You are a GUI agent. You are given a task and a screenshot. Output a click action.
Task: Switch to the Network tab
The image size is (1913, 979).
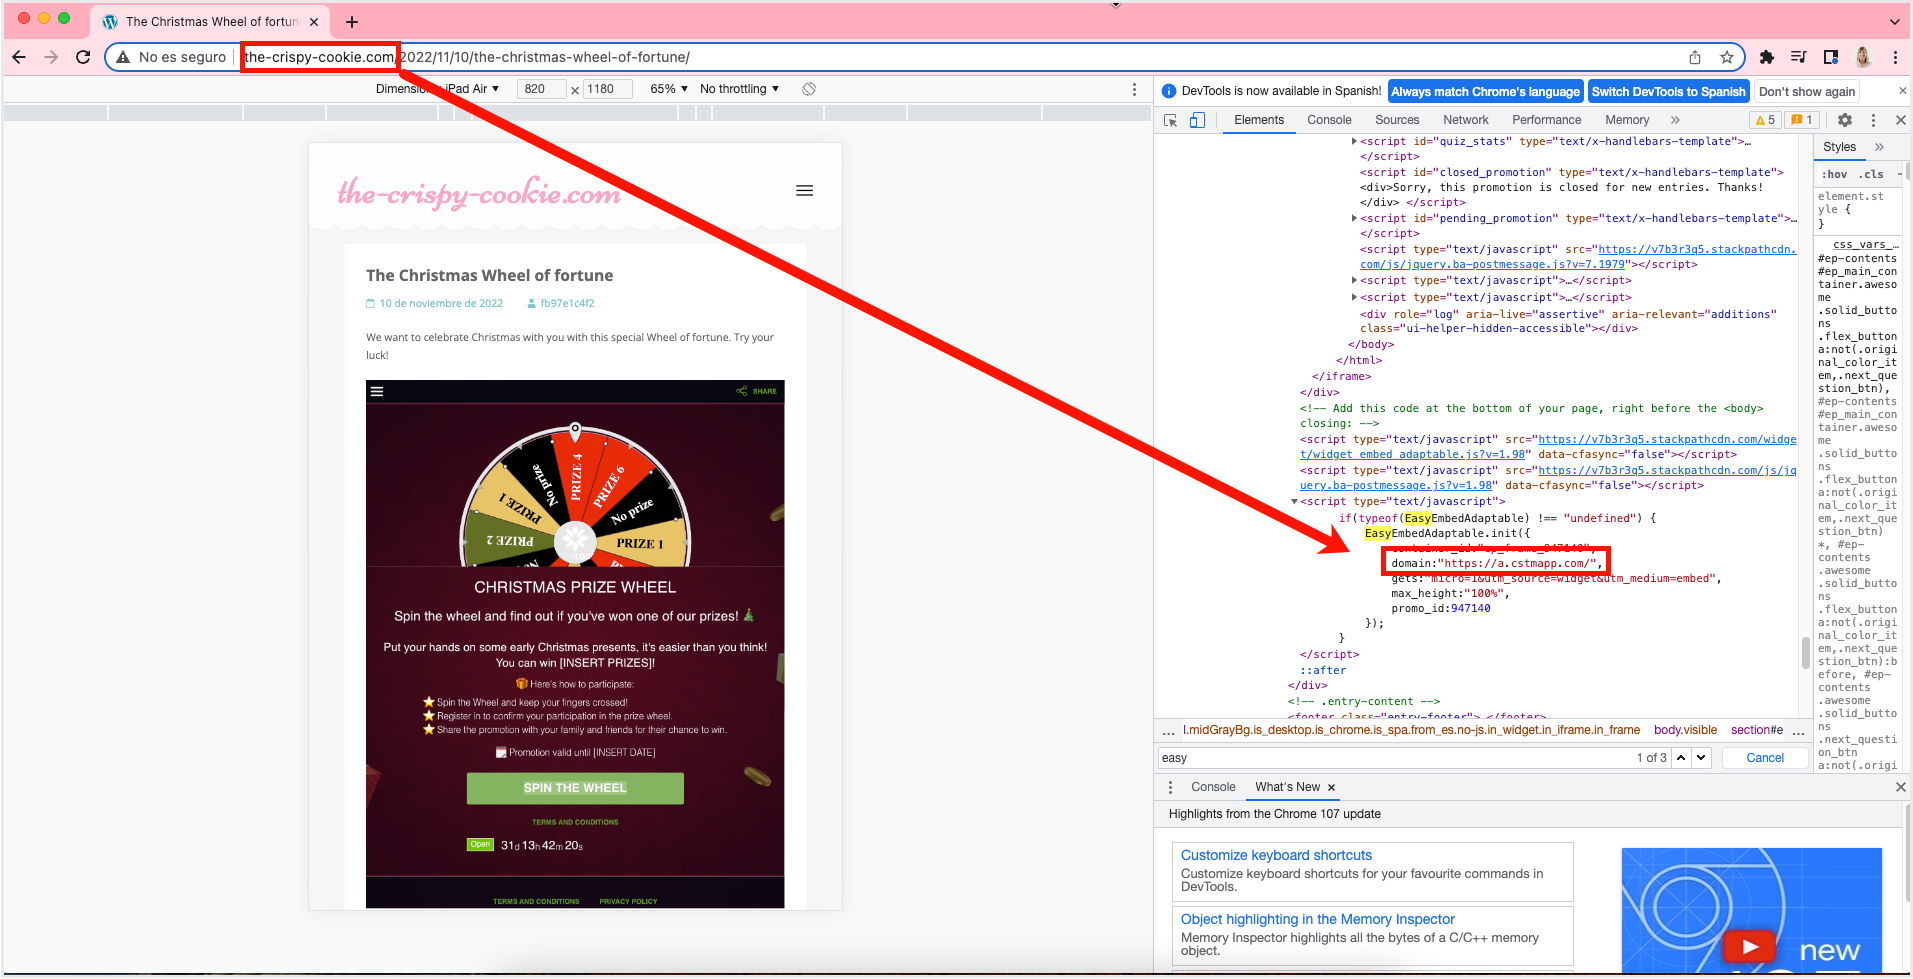click(x=1466, y=120)
